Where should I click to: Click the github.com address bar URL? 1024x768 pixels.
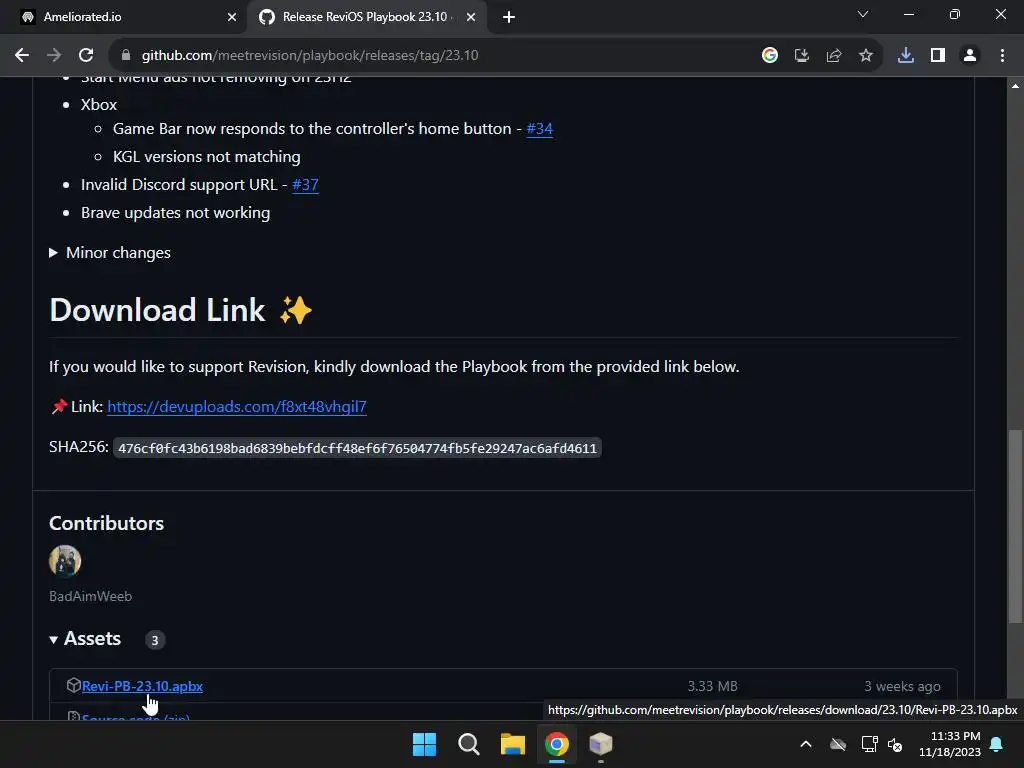point(310,56)
